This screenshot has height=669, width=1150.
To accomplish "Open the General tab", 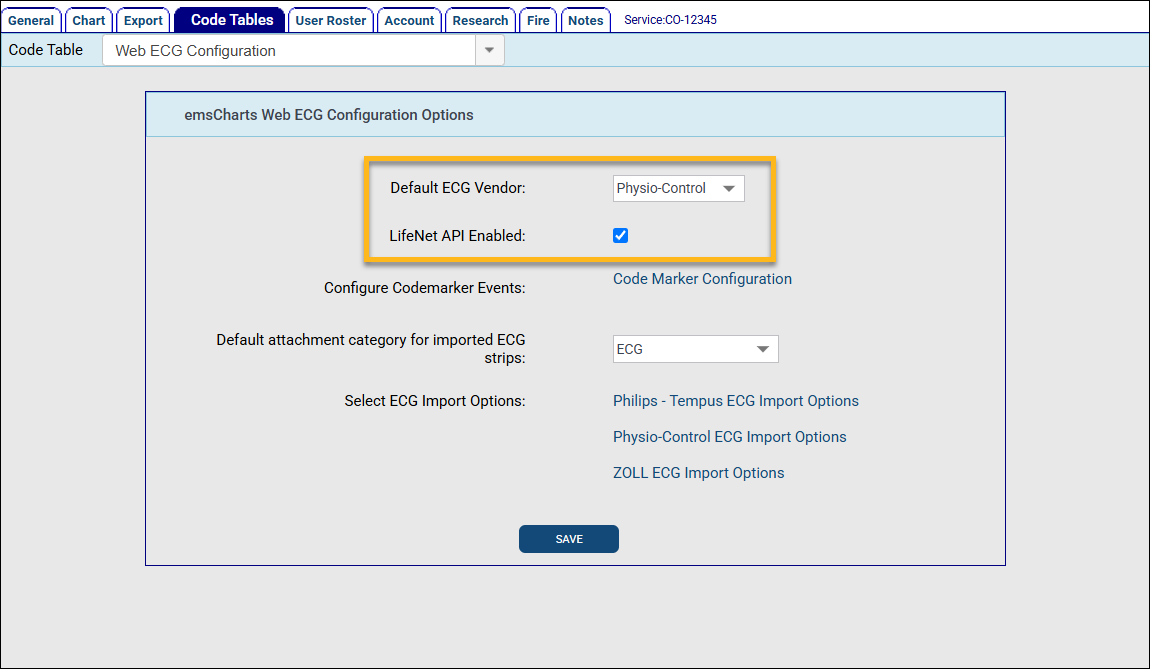I will tap(31, 20).
